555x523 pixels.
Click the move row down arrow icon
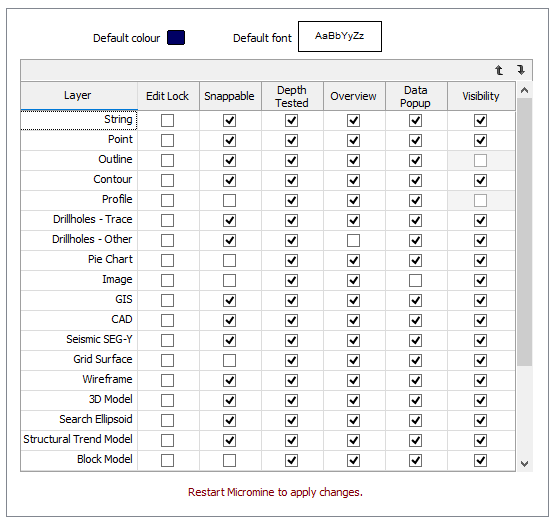coord(521,70)
